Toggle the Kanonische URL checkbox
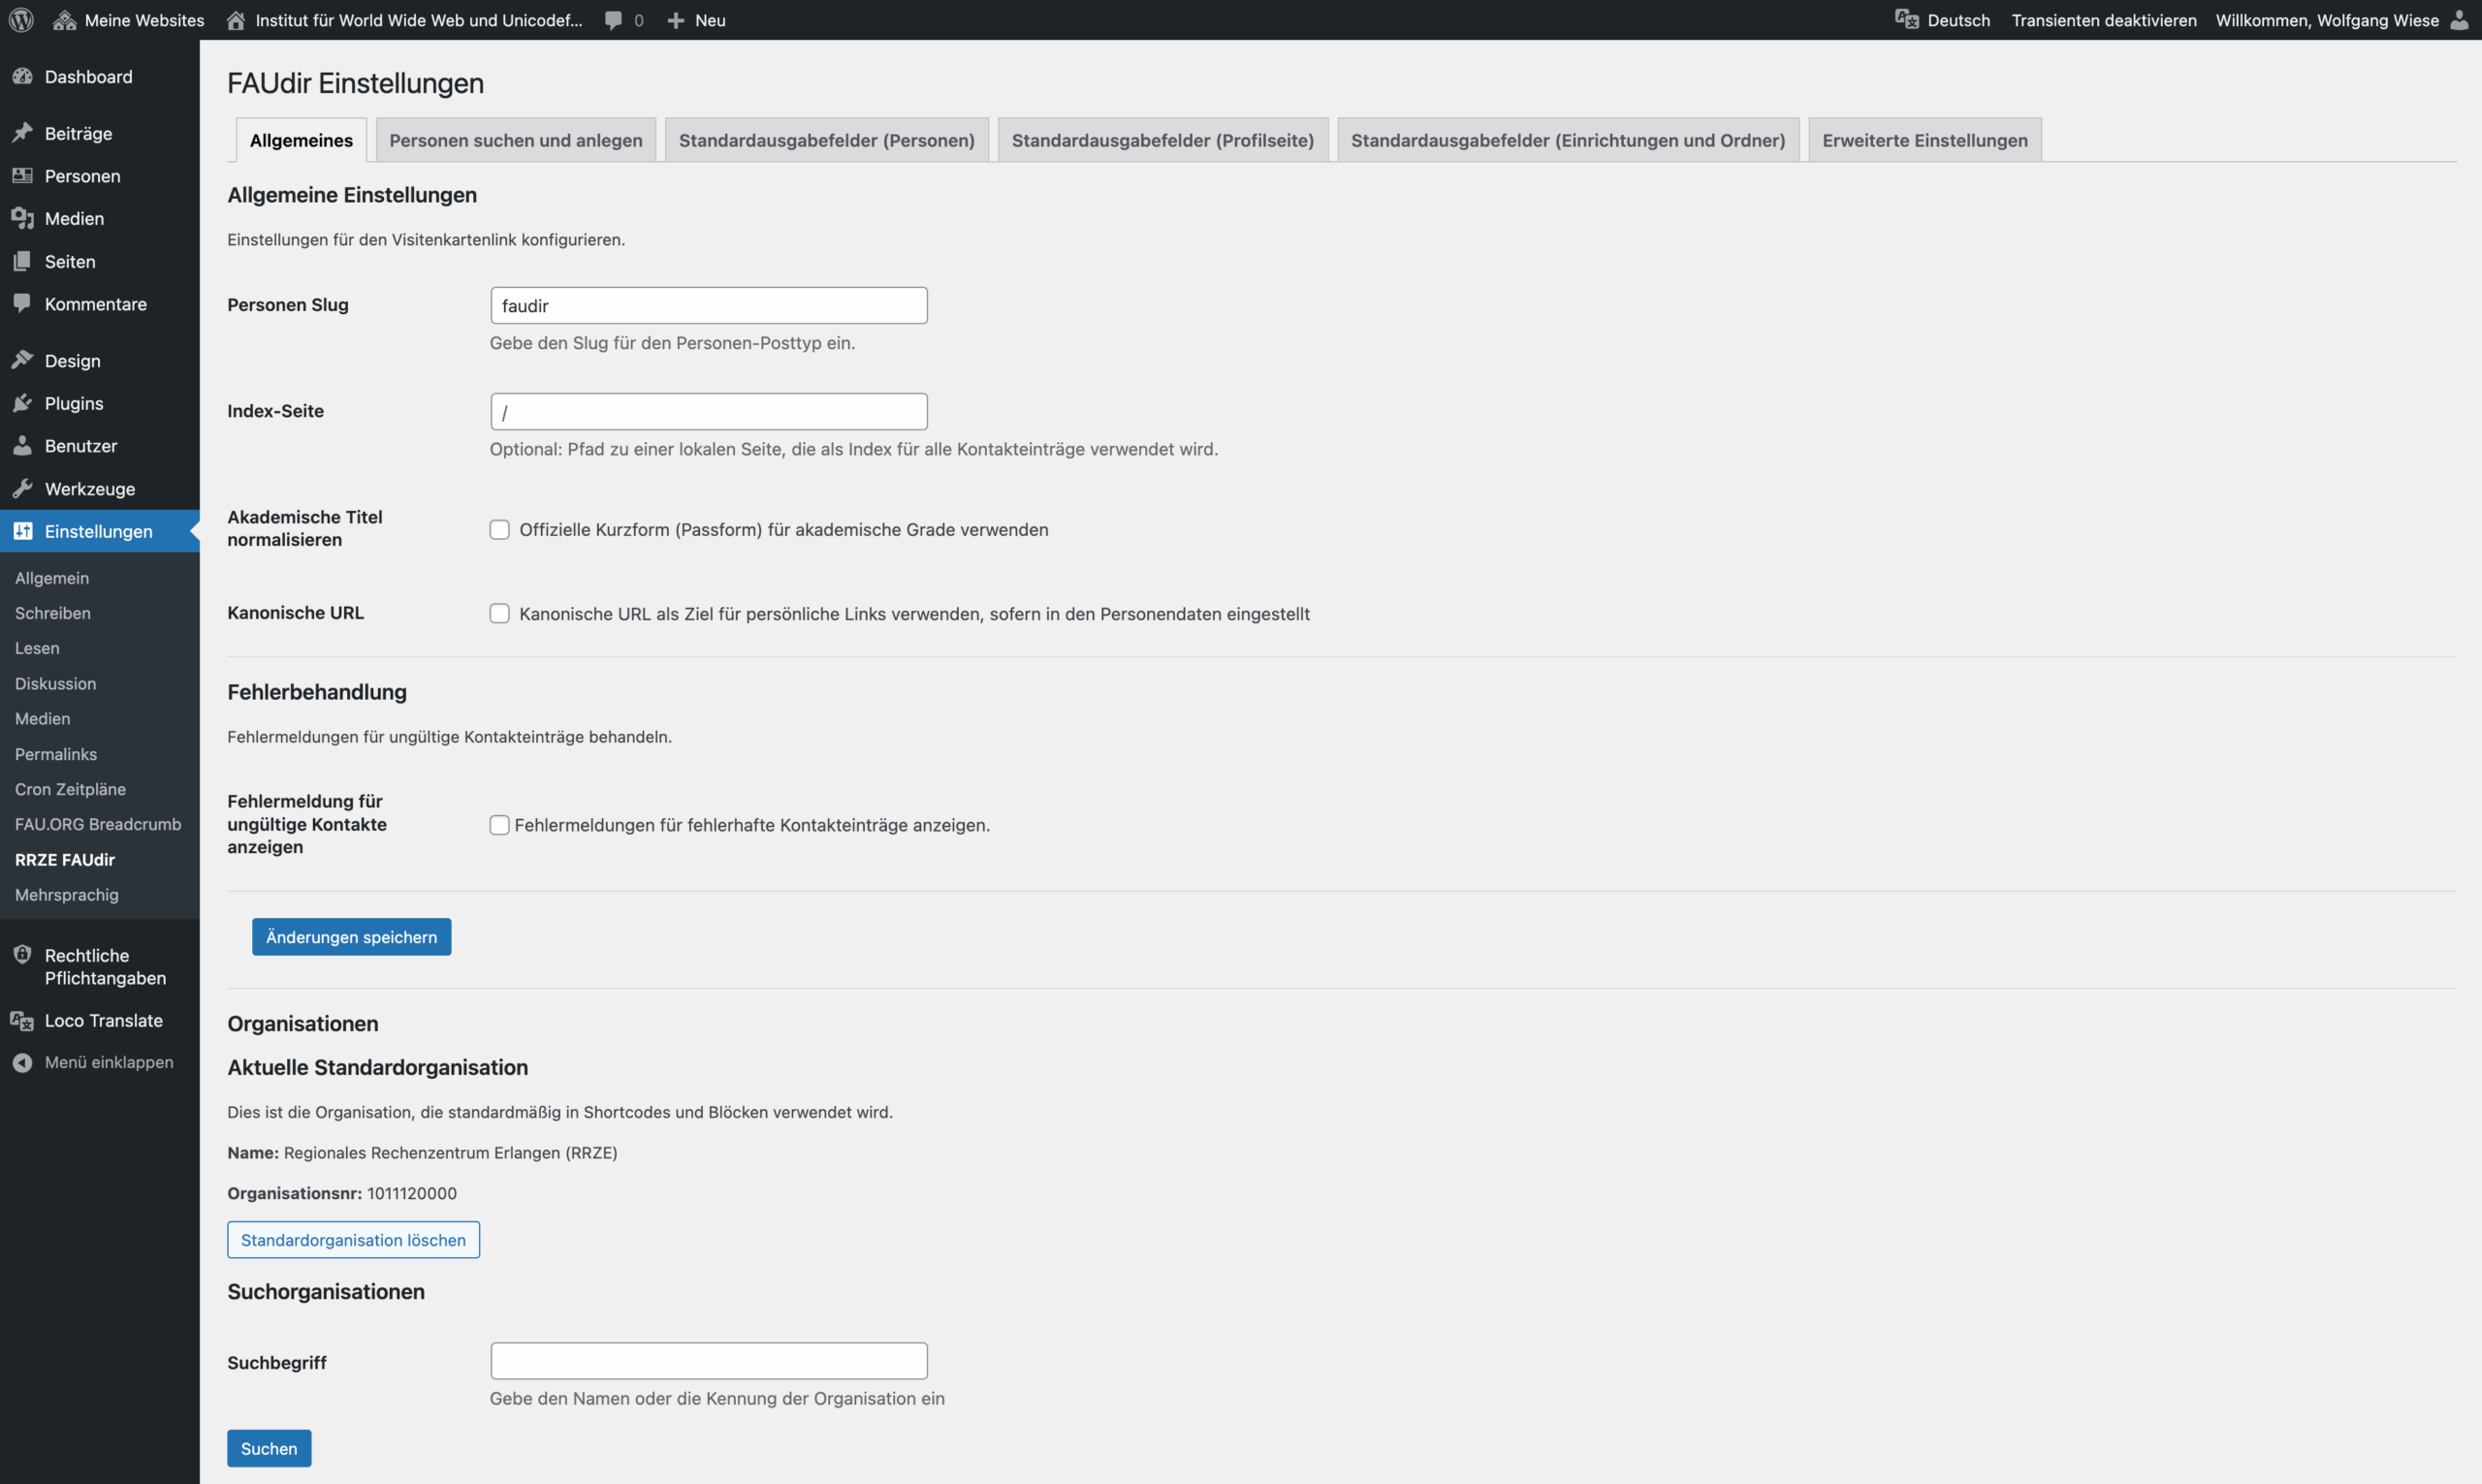Image resolution: width=2482 pixels, height=1484 pixels. [499, 614]
